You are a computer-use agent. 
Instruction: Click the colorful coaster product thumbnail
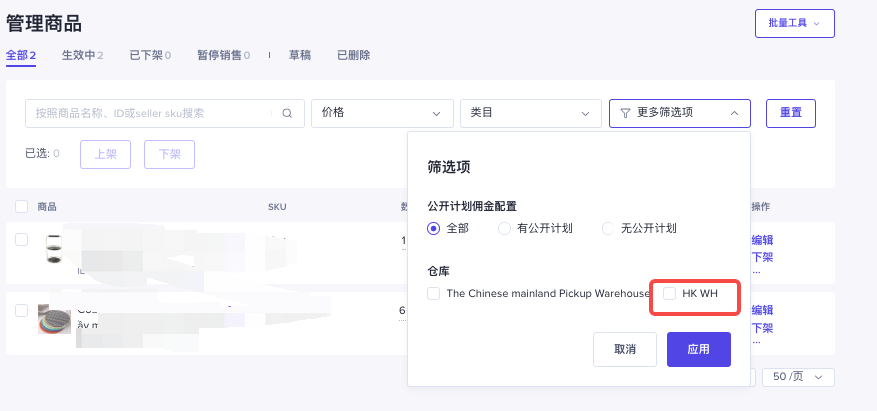[x=54, y=319]
